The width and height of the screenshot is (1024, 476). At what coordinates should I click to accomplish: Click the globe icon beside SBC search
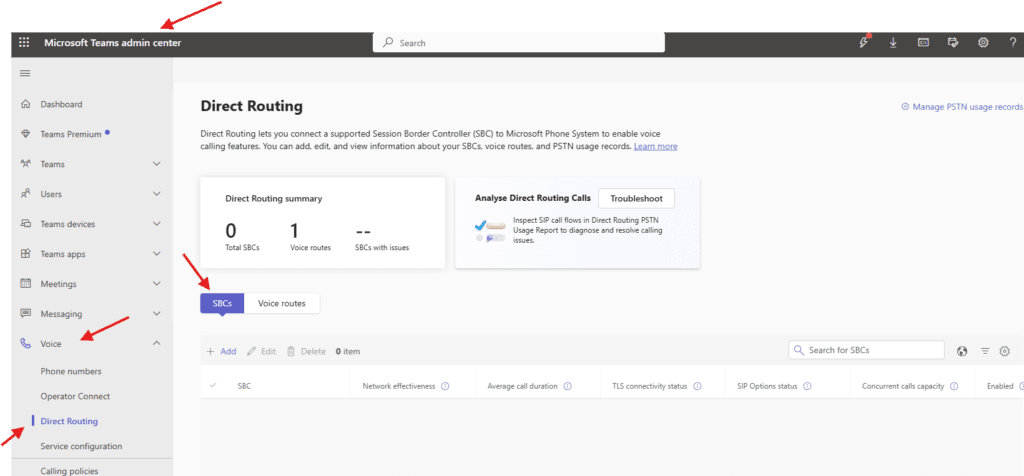coord(962,351)
